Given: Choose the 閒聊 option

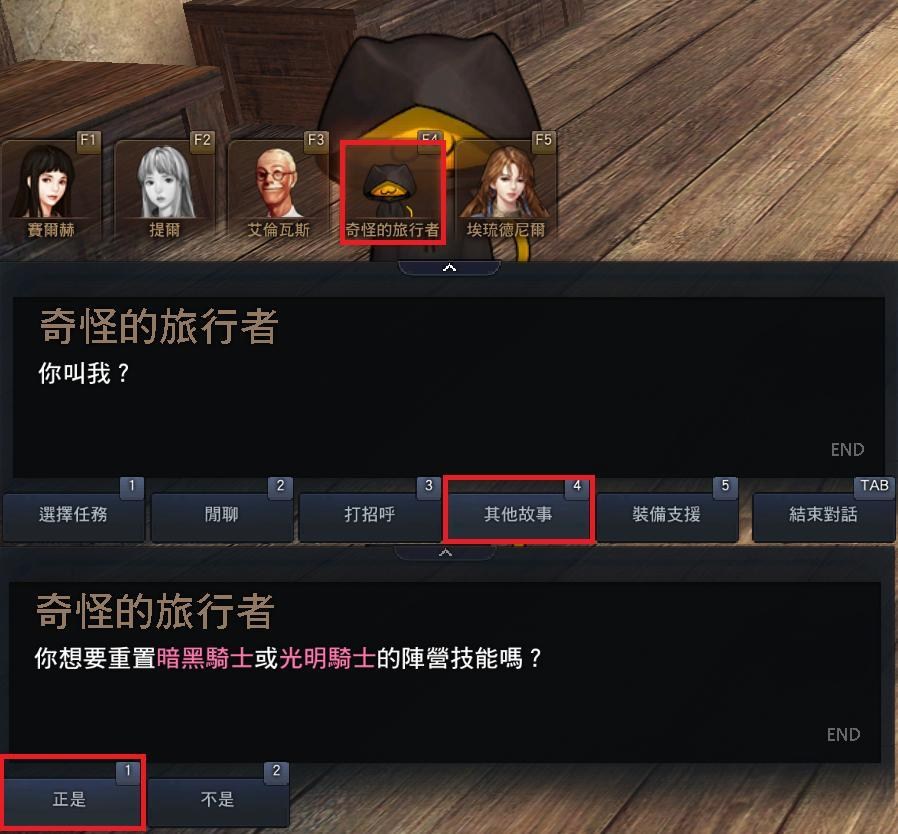Looking at the screenshot, I should pyautogui.click(x=222, y=514).
